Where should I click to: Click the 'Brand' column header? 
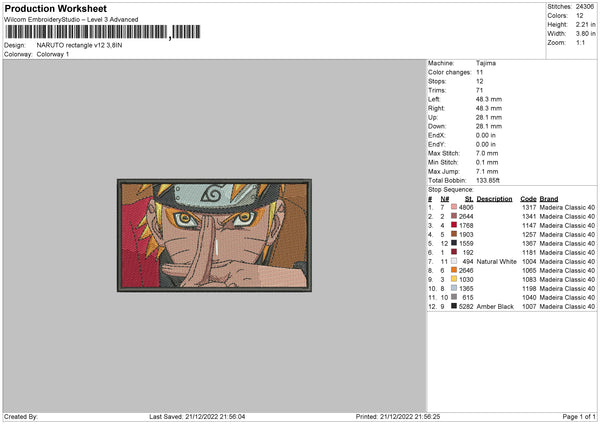[x=549, y=199]
